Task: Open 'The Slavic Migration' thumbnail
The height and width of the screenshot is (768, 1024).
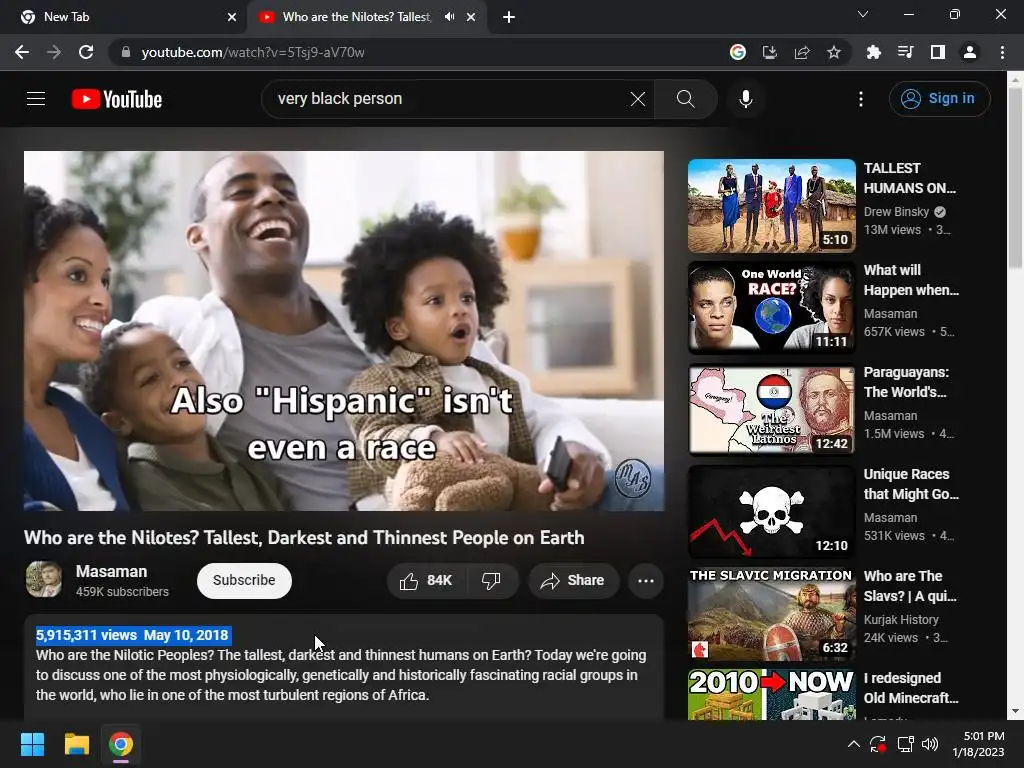Action: [771, 613]
